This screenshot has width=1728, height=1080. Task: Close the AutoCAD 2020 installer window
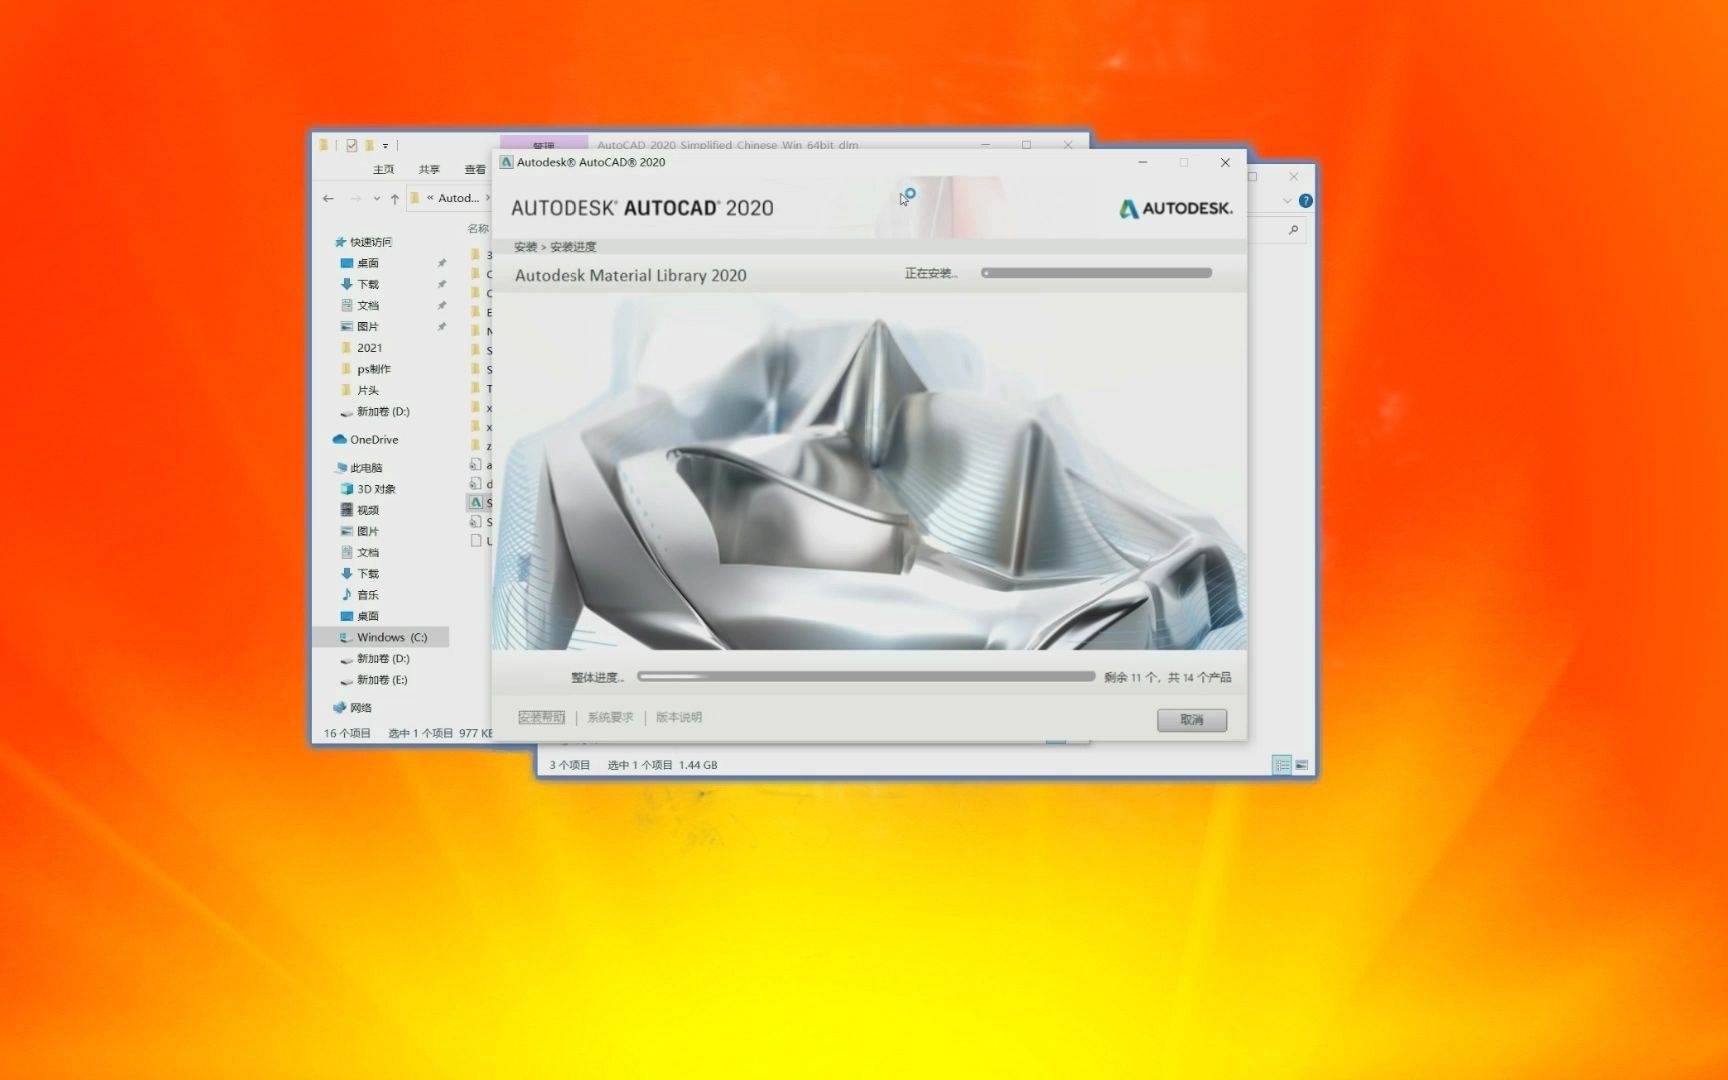coord(1225,162)
